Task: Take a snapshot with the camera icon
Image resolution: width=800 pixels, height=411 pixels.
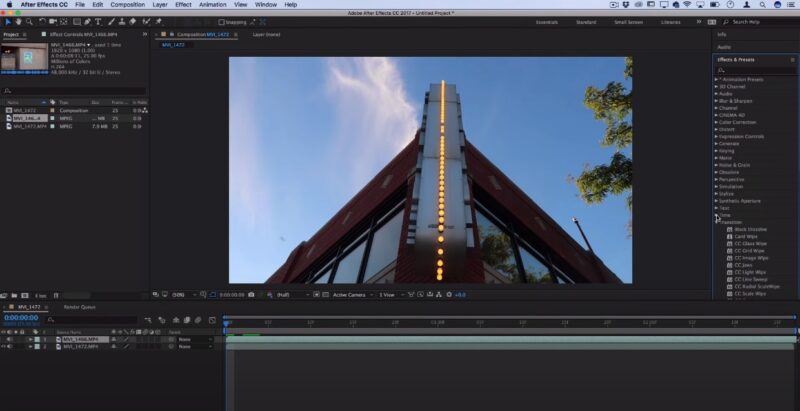Action: tap(251, 295)
